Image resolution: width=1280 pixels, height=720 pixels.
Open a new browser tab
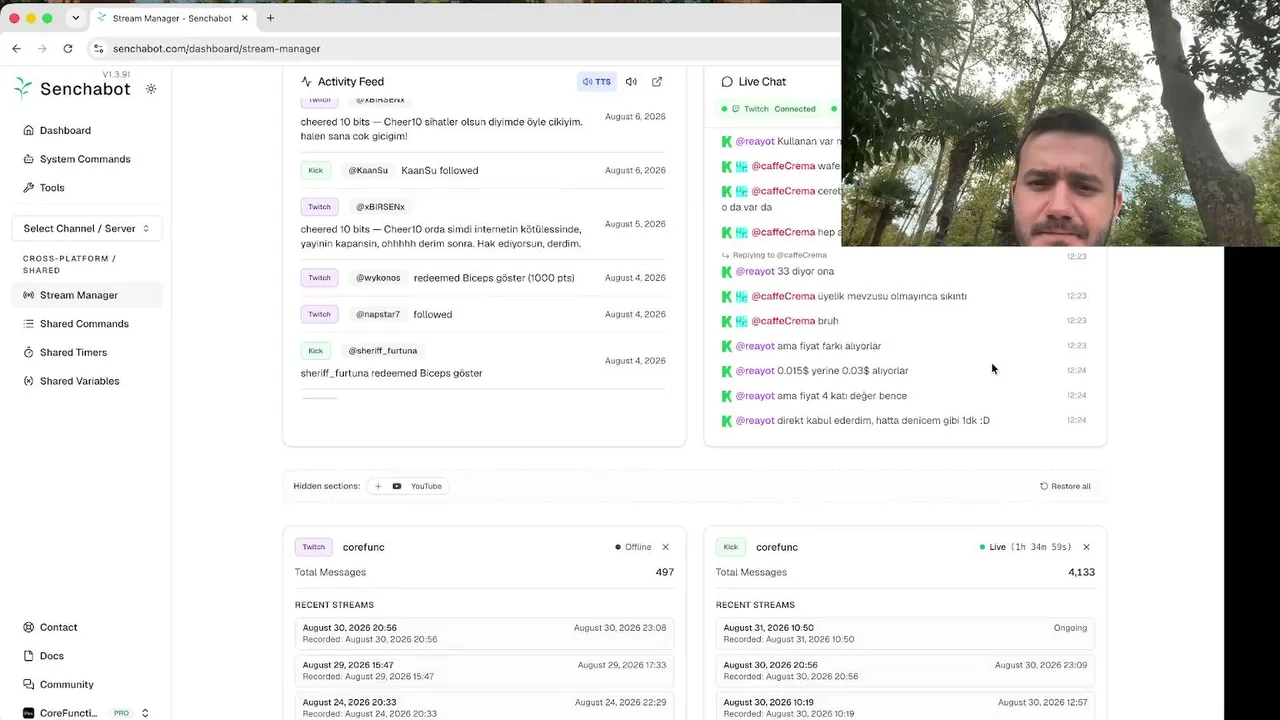(x=270, y=18)
